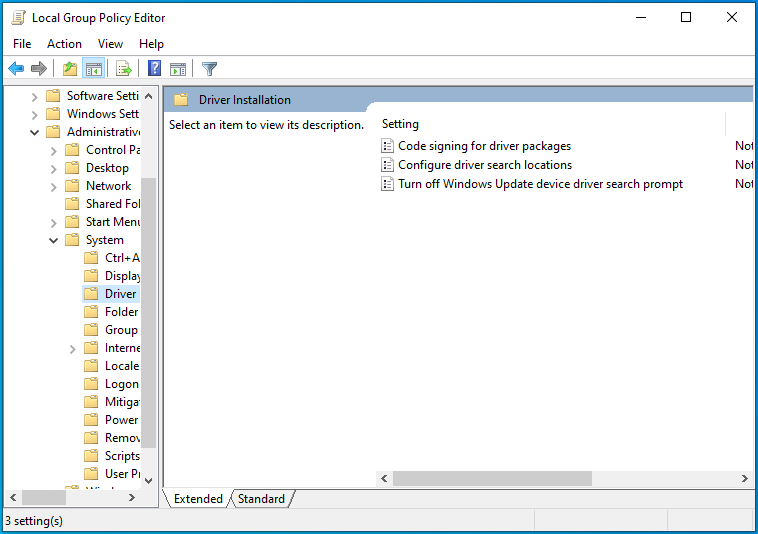Viewport: 758px width, 534px height.
Task: Select 'Turn off Windows Update device driver search prompt'
Action: click(x=540, y=184)
